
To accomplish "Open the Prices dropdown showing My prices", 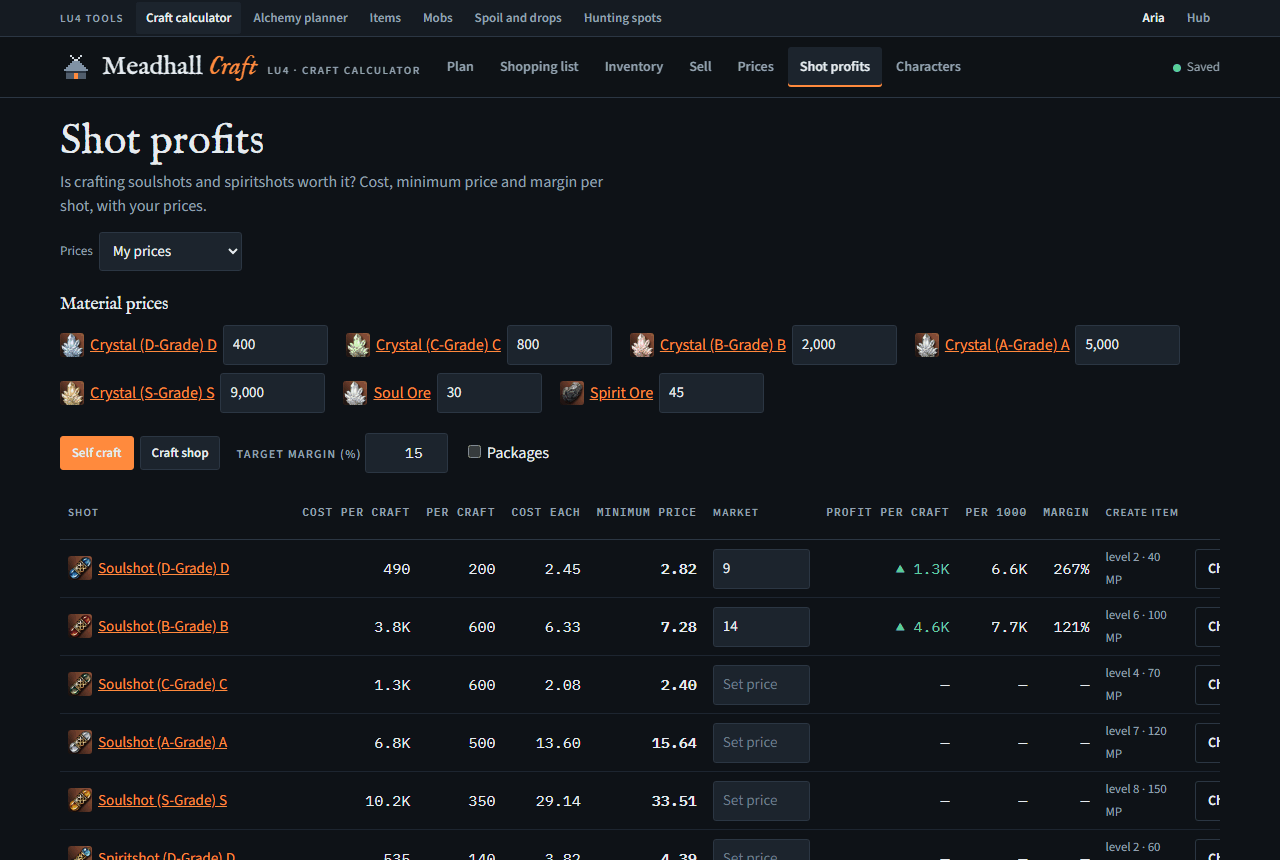I will [x=170, y=252].
